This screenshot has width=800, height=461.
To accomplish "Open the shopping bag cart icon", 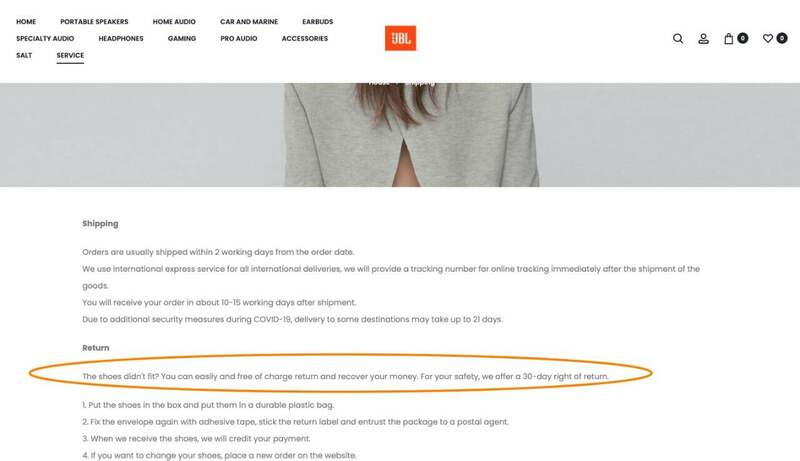I will tap(729, 39).
